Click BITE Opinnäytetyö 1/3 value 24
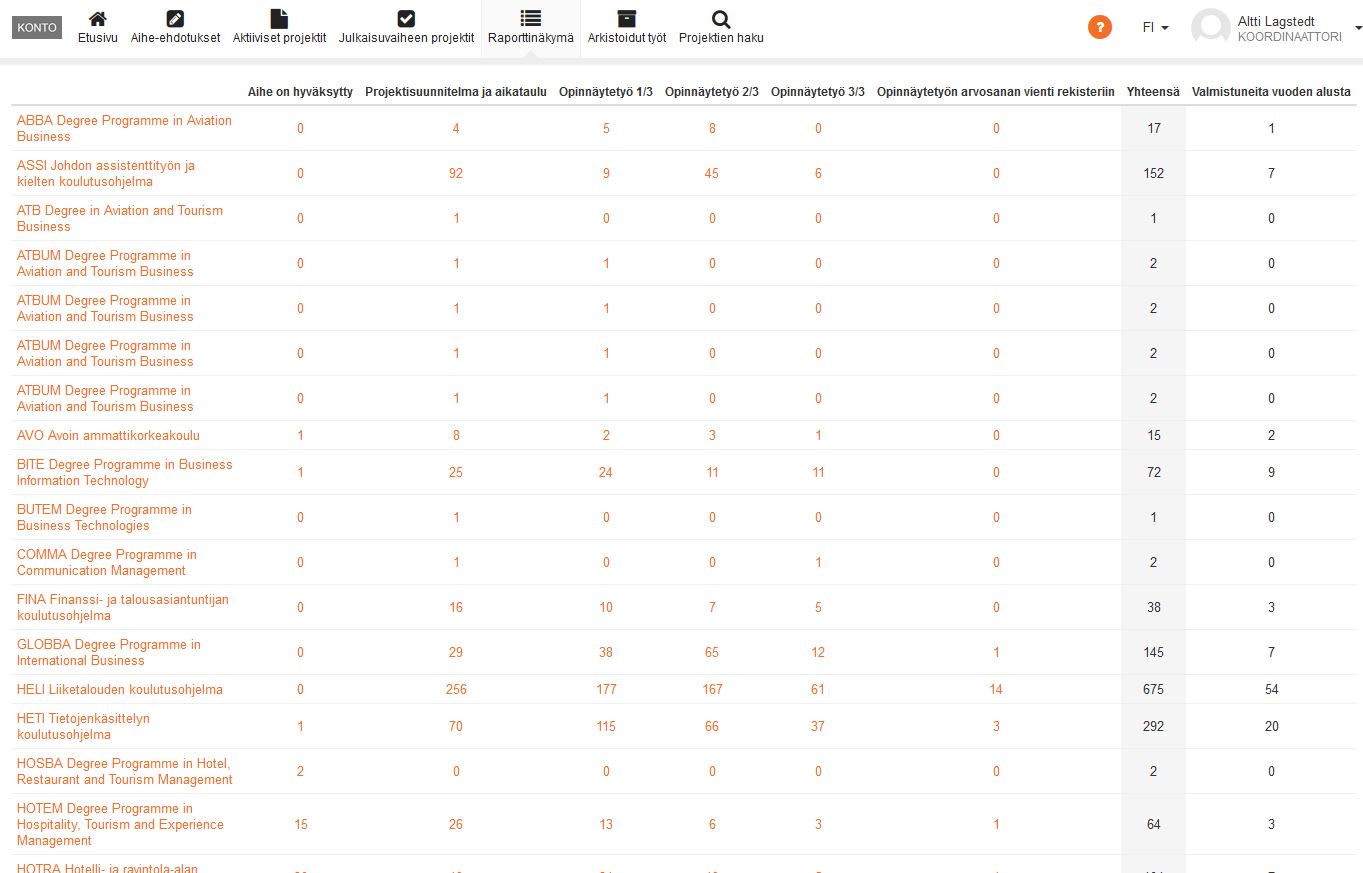 pos(606,472)
